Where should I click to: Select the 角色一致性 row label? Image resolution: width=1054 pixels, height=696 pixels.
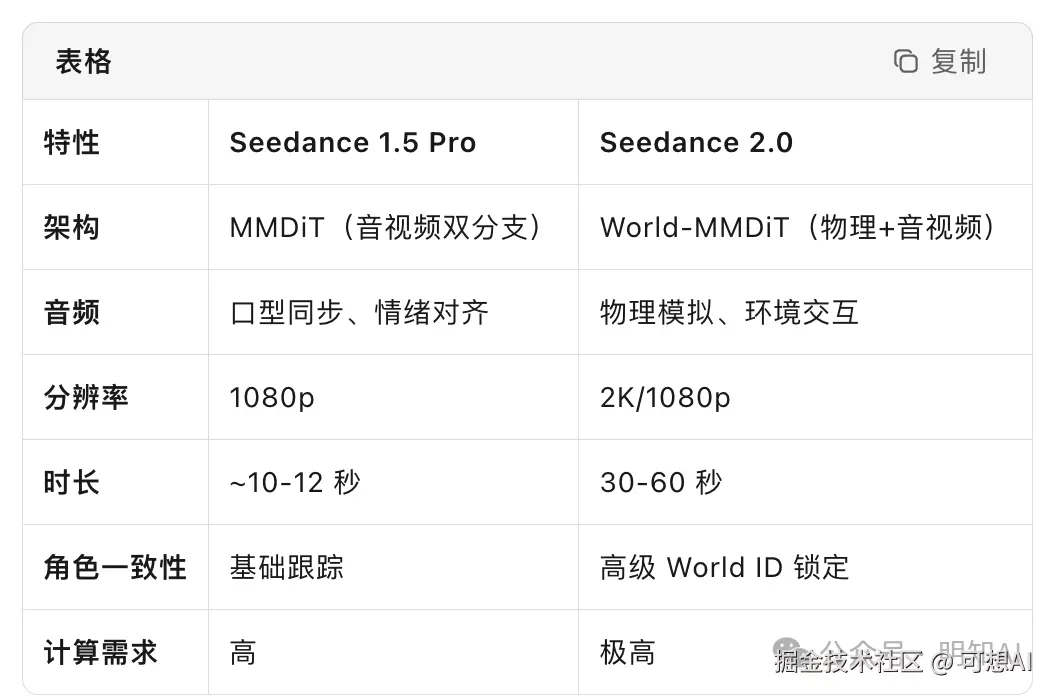pos(115,568)
